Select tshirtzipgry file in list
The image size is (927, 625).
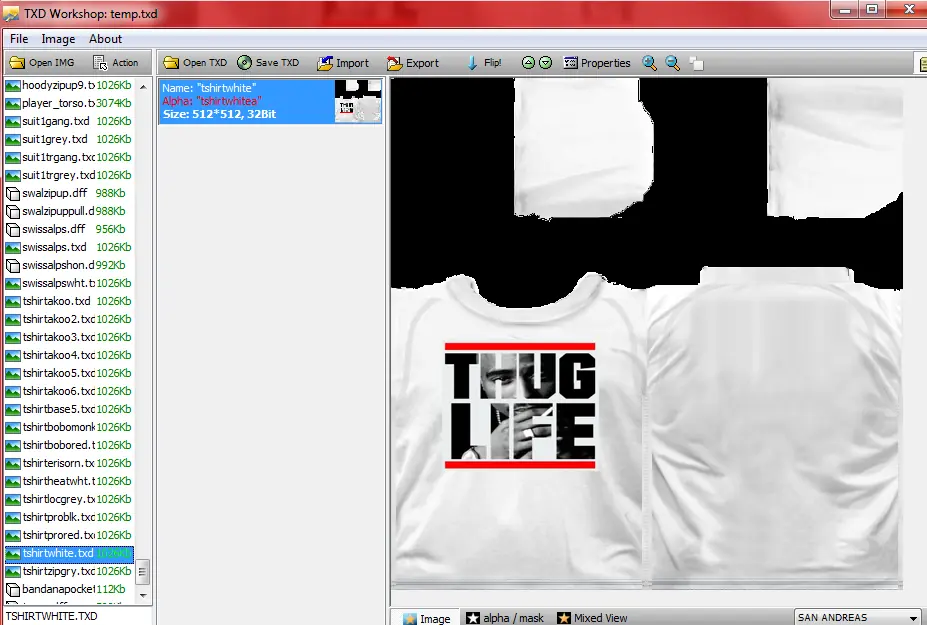click(69, 571)
